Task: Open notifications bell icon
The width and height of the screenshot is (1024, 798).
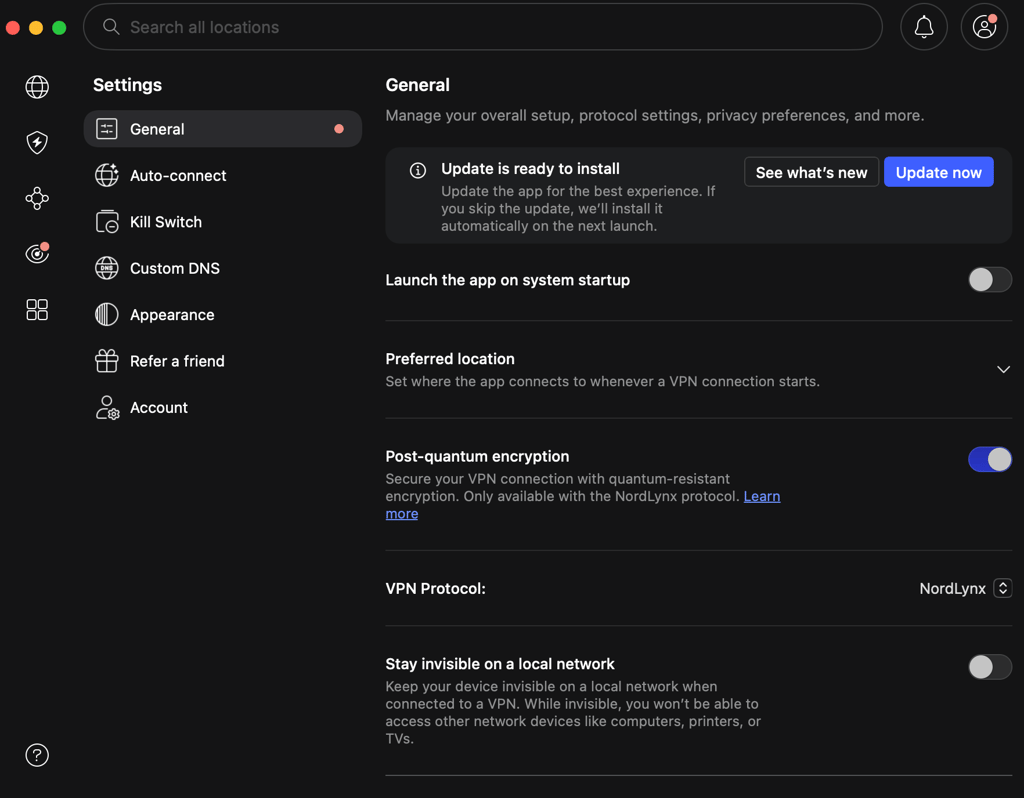Action: [x=923, y=27]
